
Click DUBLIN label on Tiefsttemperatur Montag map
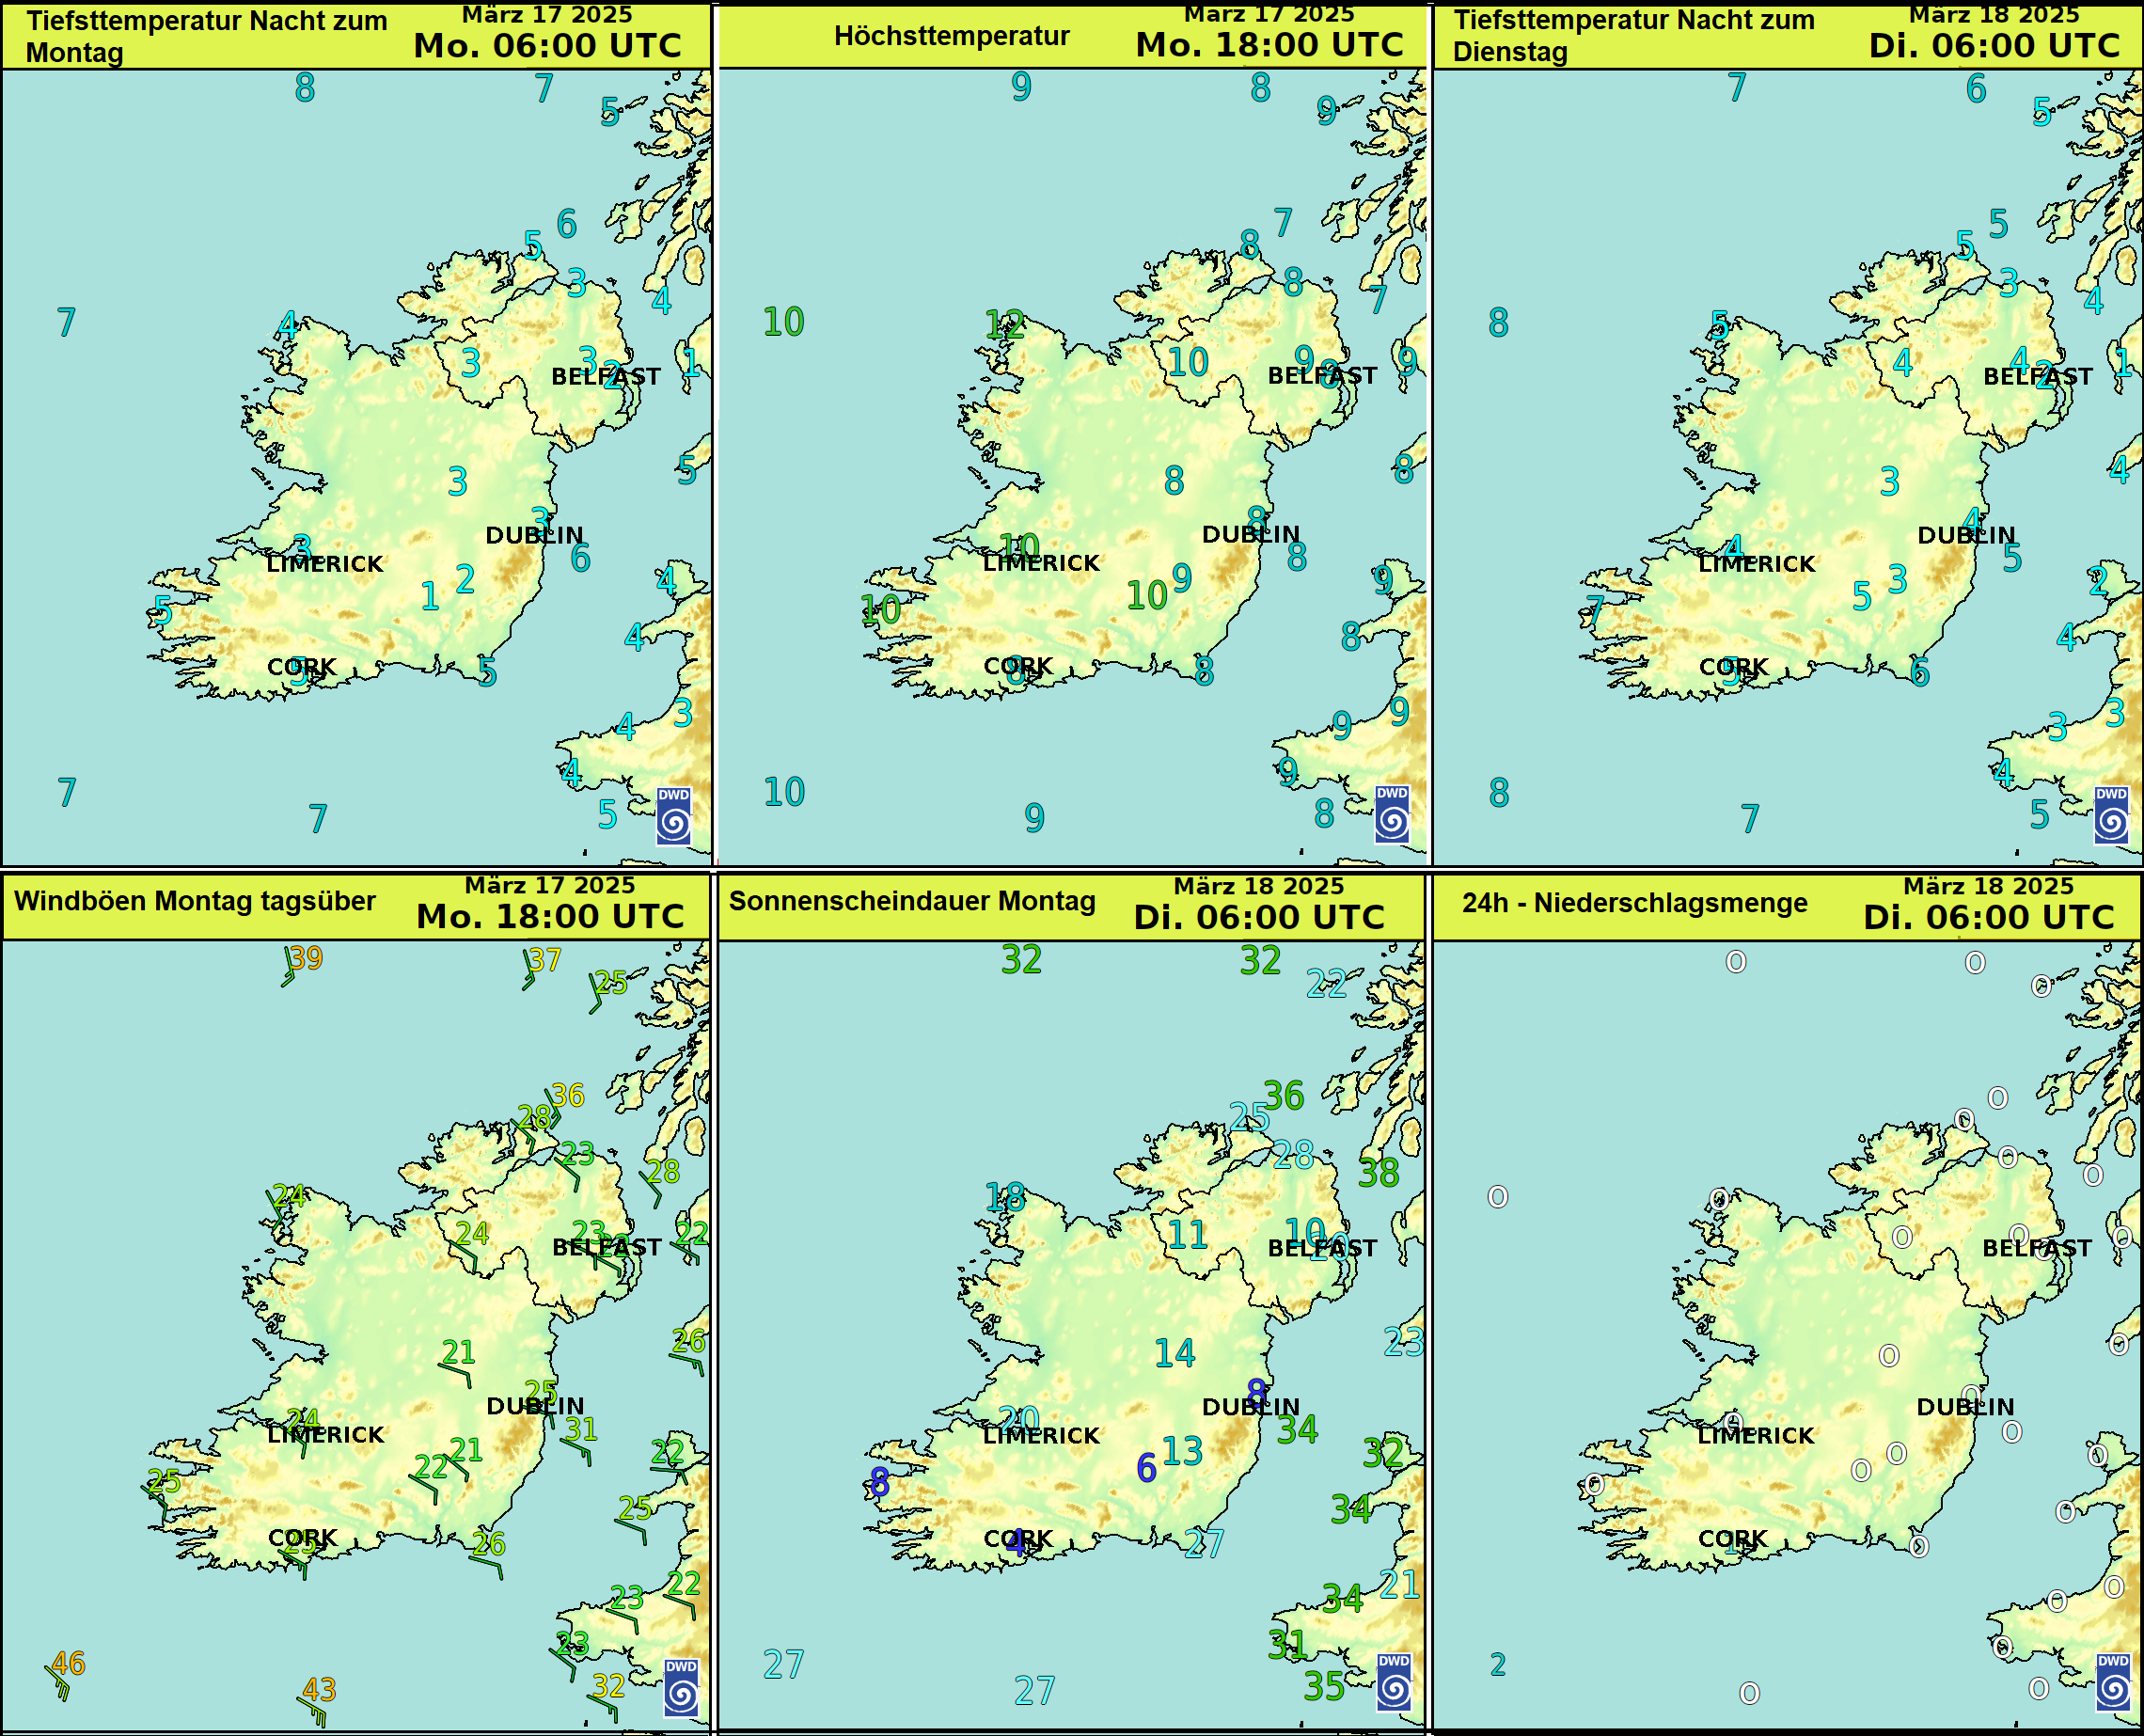535,536
